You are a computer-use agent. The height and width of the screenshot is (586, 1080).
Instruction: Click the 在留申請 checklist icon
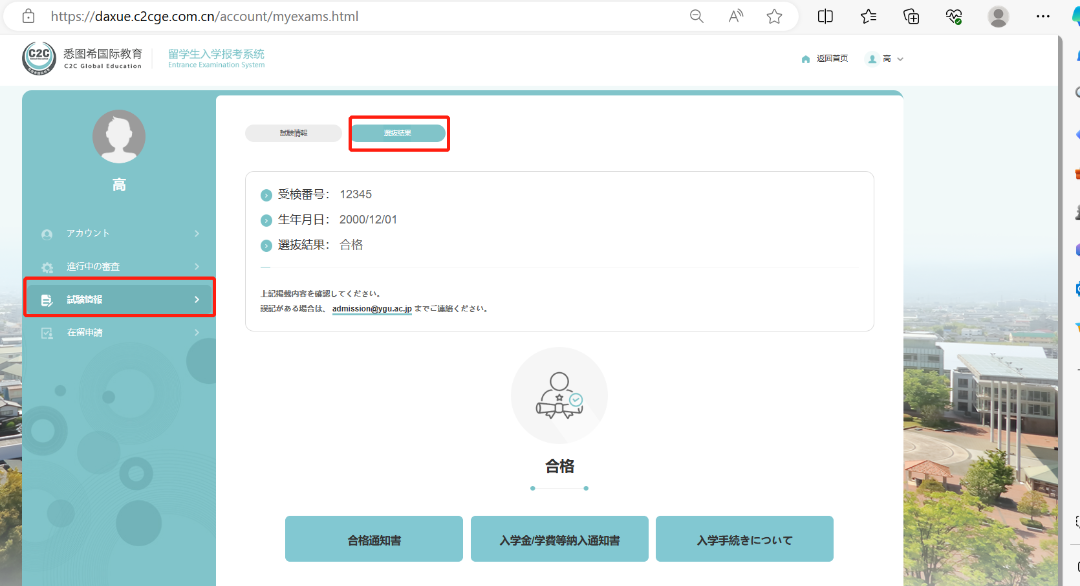coord(47,333)
